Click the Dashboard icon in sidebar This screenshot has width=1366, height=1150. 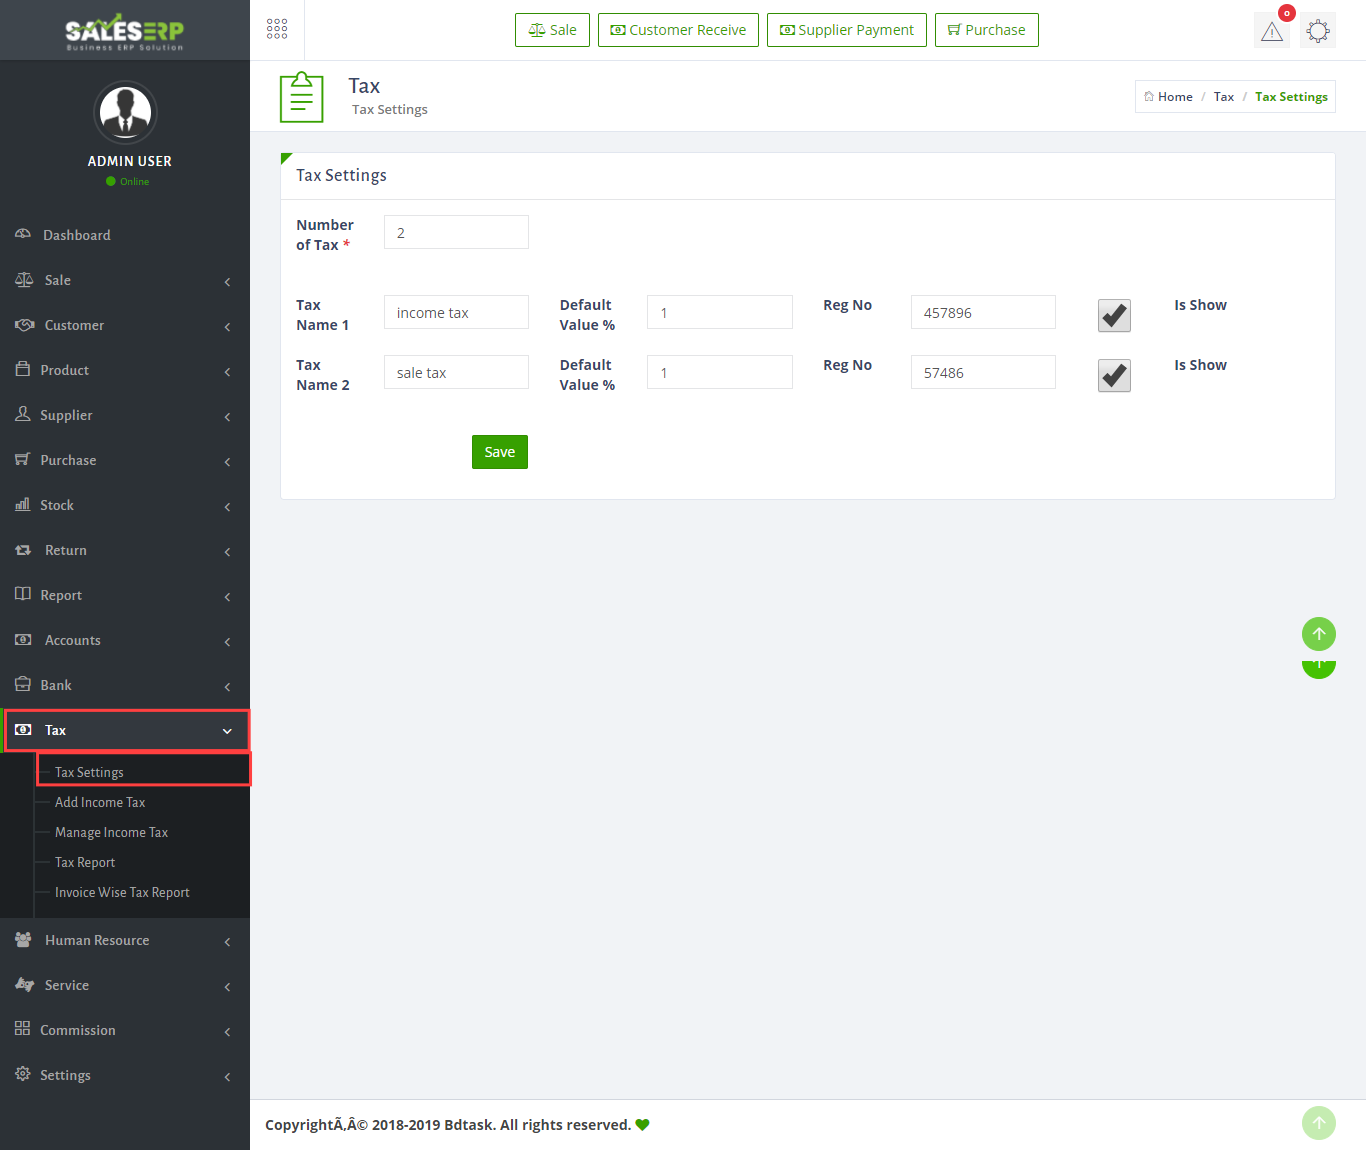pyautogui.click(x=23, y=234)
